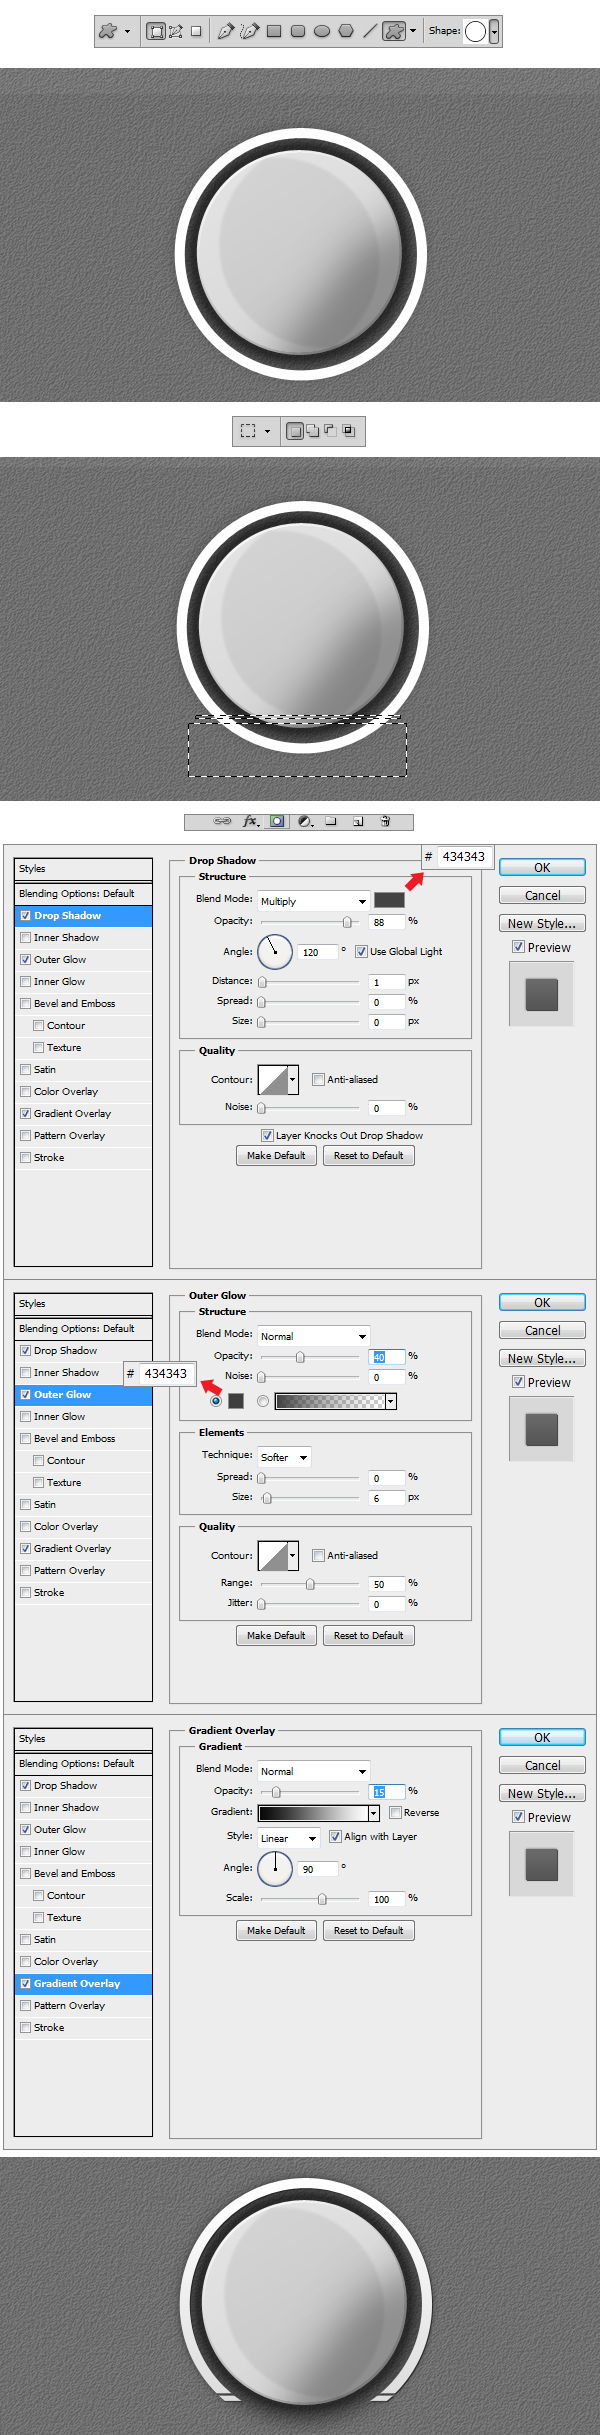This screenshot has height=2435, width=600.
Task: Open adjustment layer icon menu
Action: point(305,821)
